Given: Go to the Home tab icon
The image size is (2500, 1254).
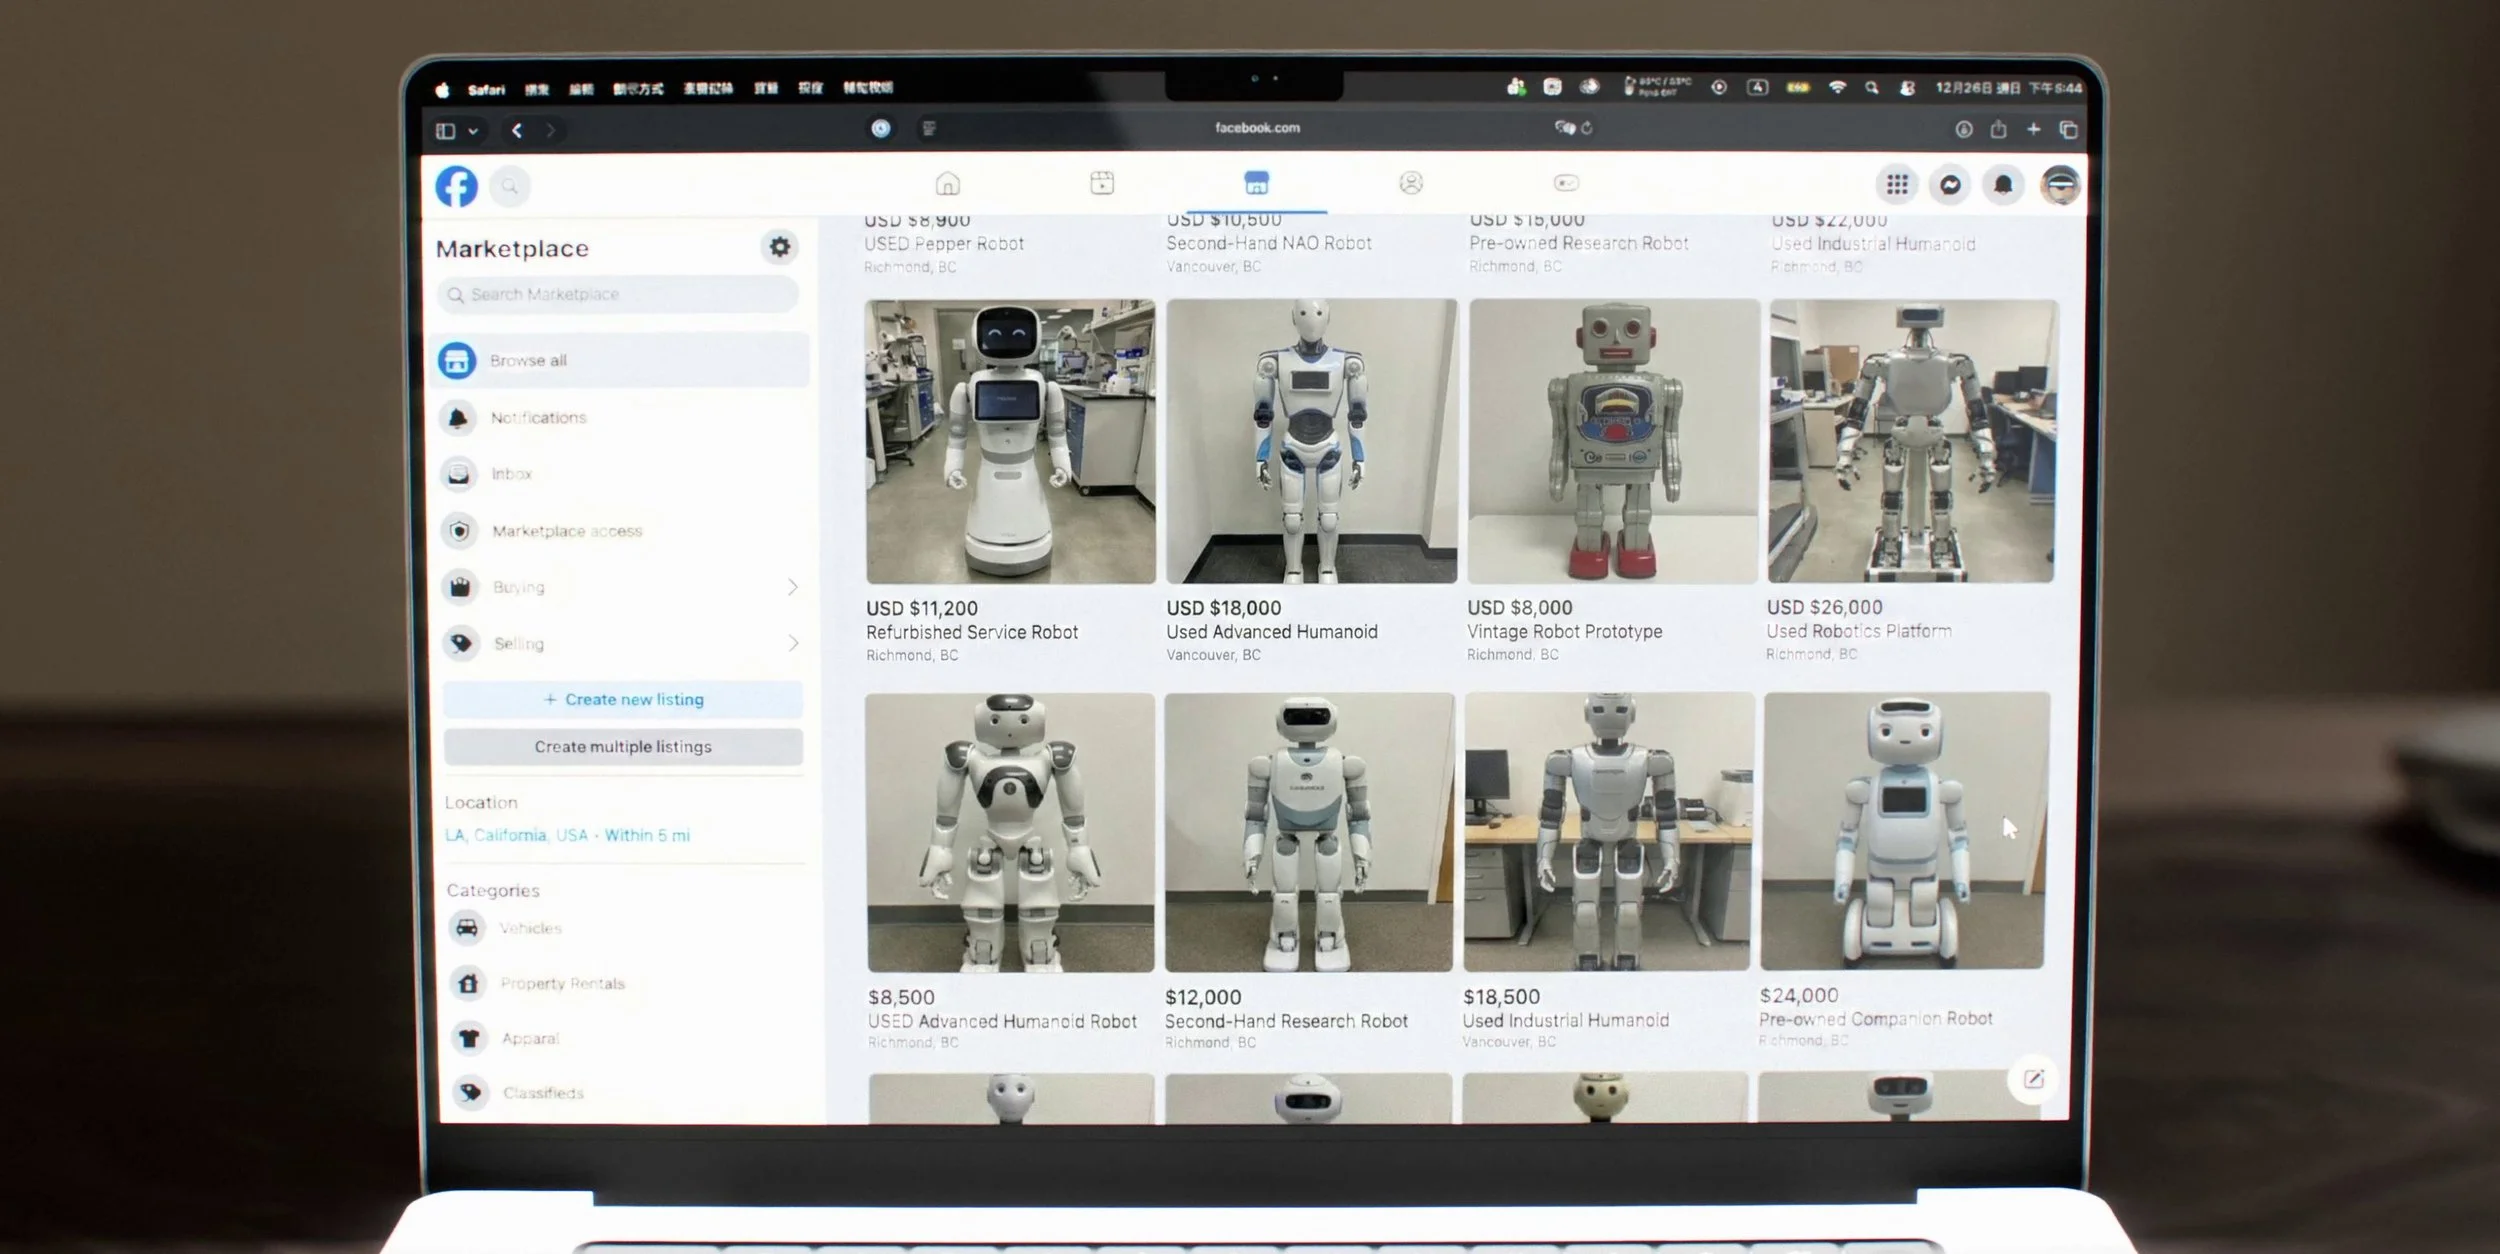Looking at the screenshot, I should 947,183.
